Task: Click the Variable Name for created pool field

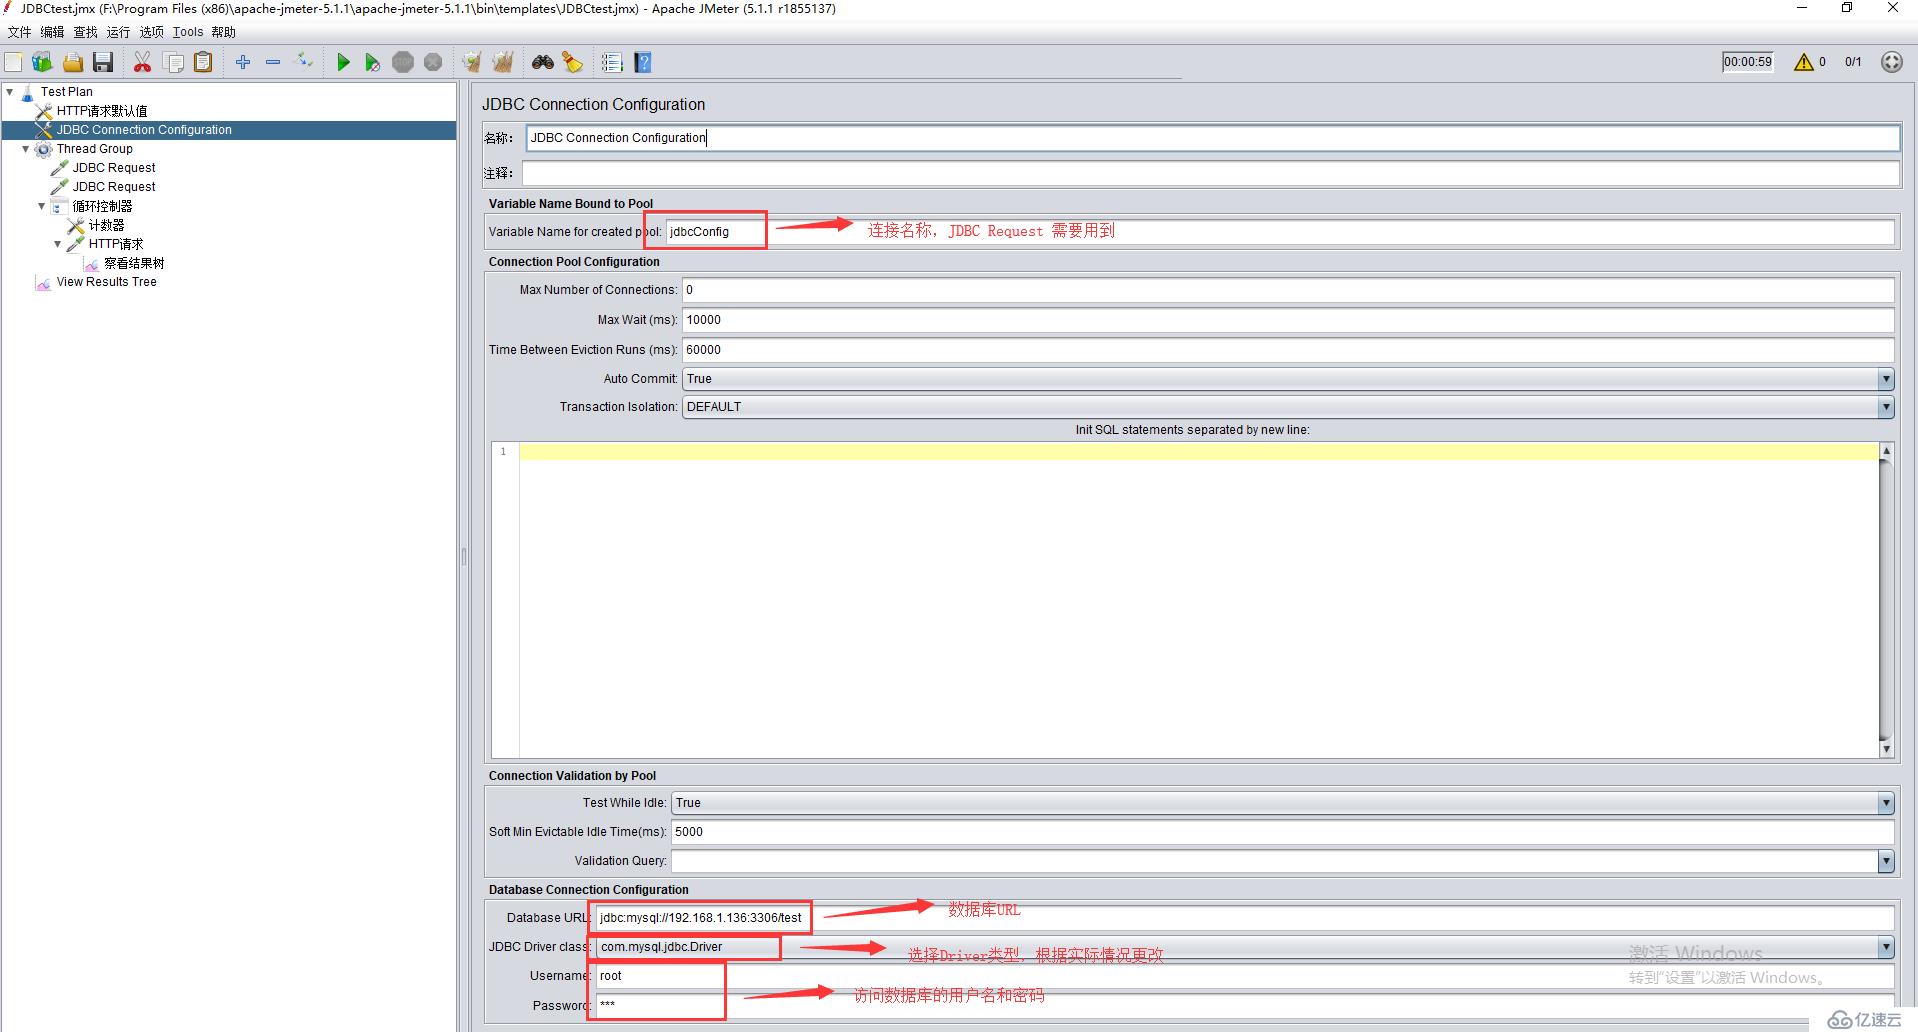Action: click(1280, 232)
